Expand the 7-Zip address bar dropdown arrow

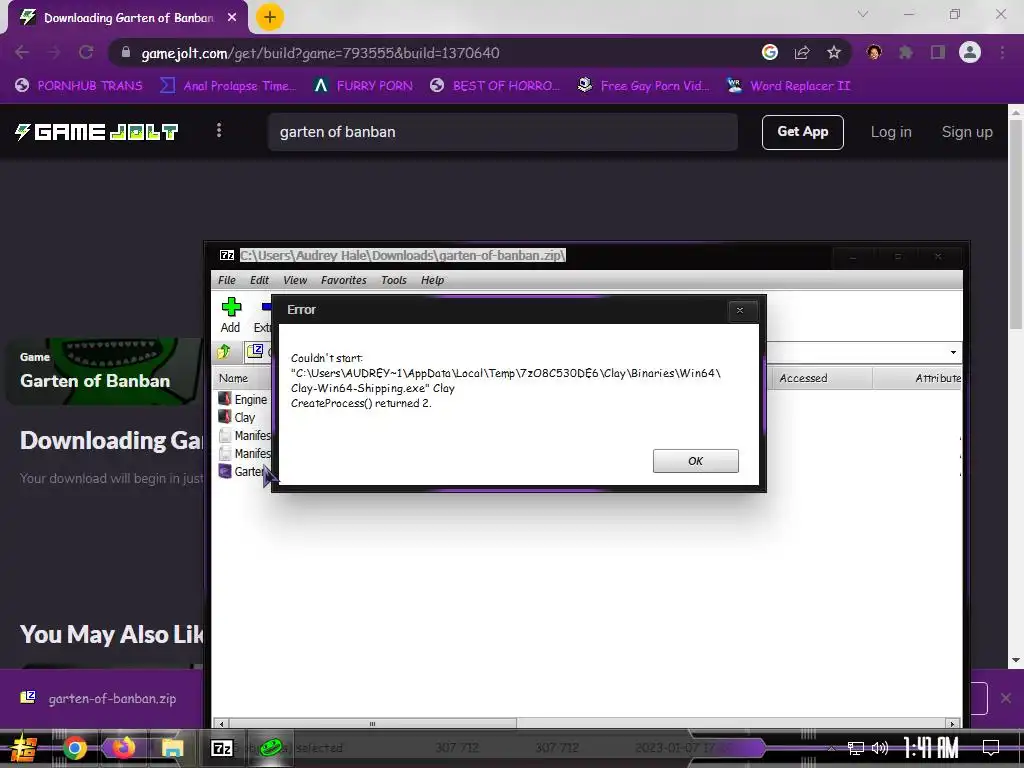(953, 353)
